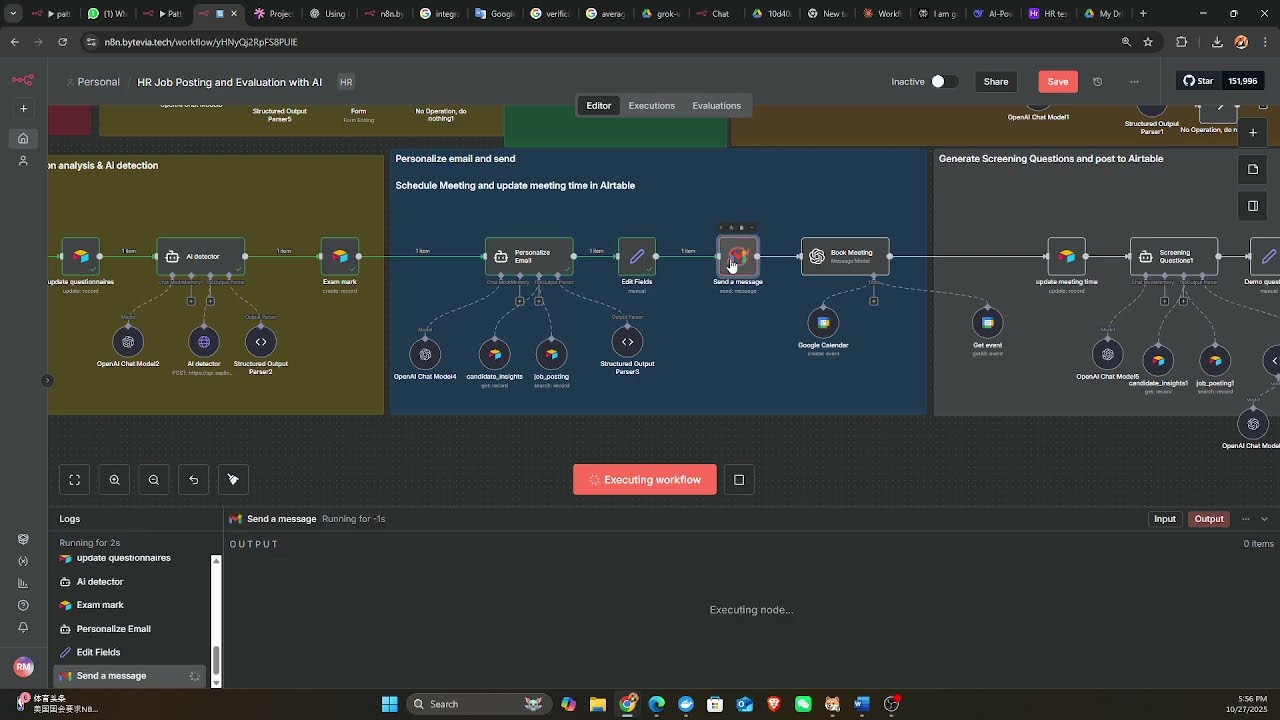Open the Windows Start menu
The image size is (1280, 720).
pos(390,704)
